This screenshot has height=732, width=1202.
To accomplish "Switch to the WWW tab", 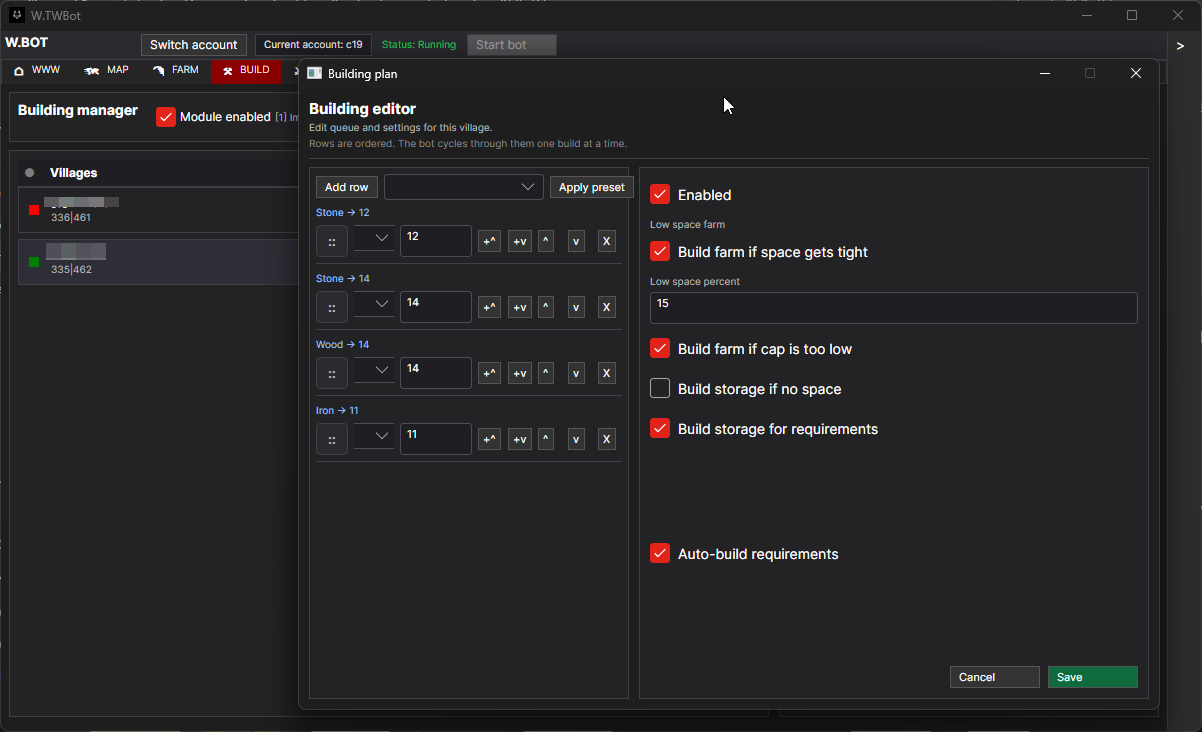I will coord(36,70).
